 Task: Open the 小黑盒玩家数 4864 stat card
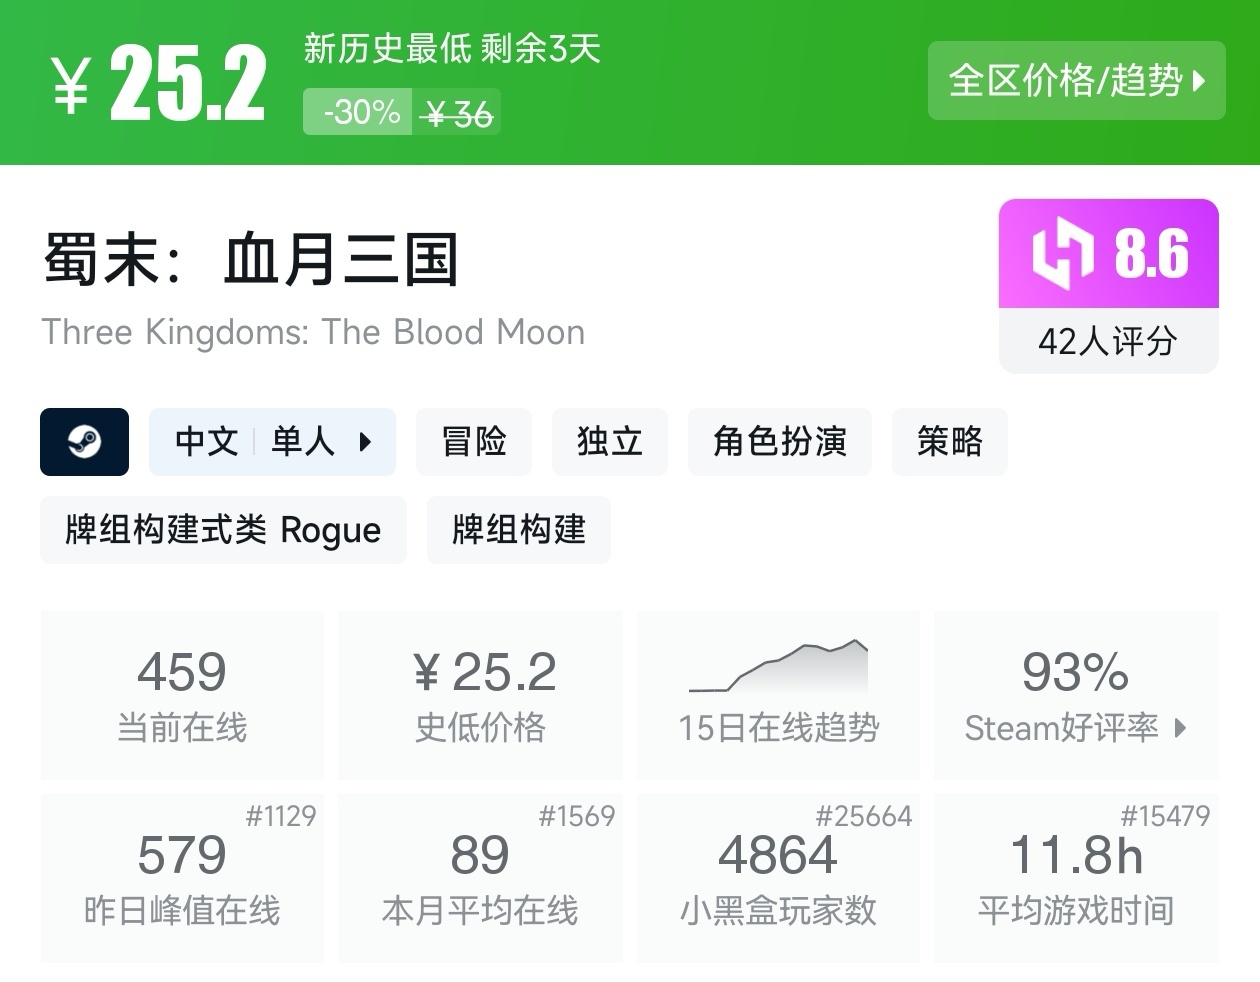778,878
